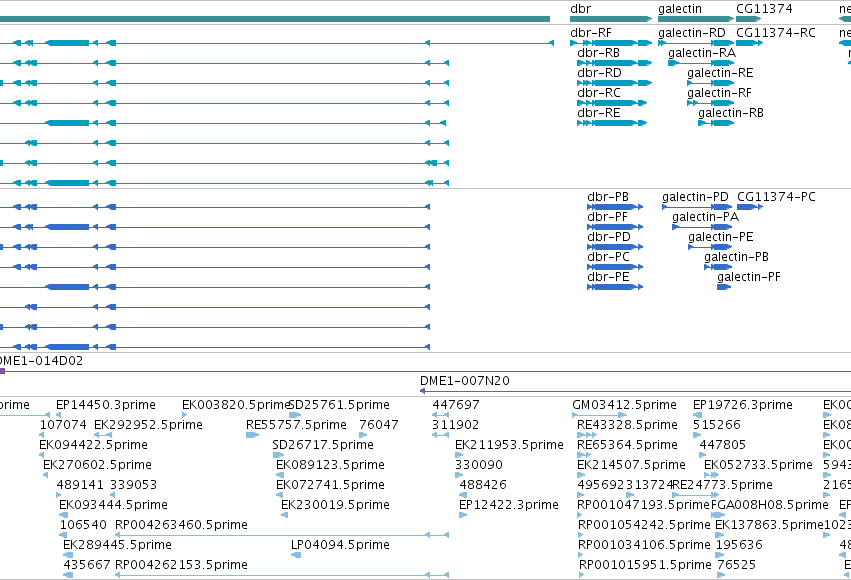Select the dbr-PB protein label
Viewport: 851px width, 580px height.
point(608,197)
